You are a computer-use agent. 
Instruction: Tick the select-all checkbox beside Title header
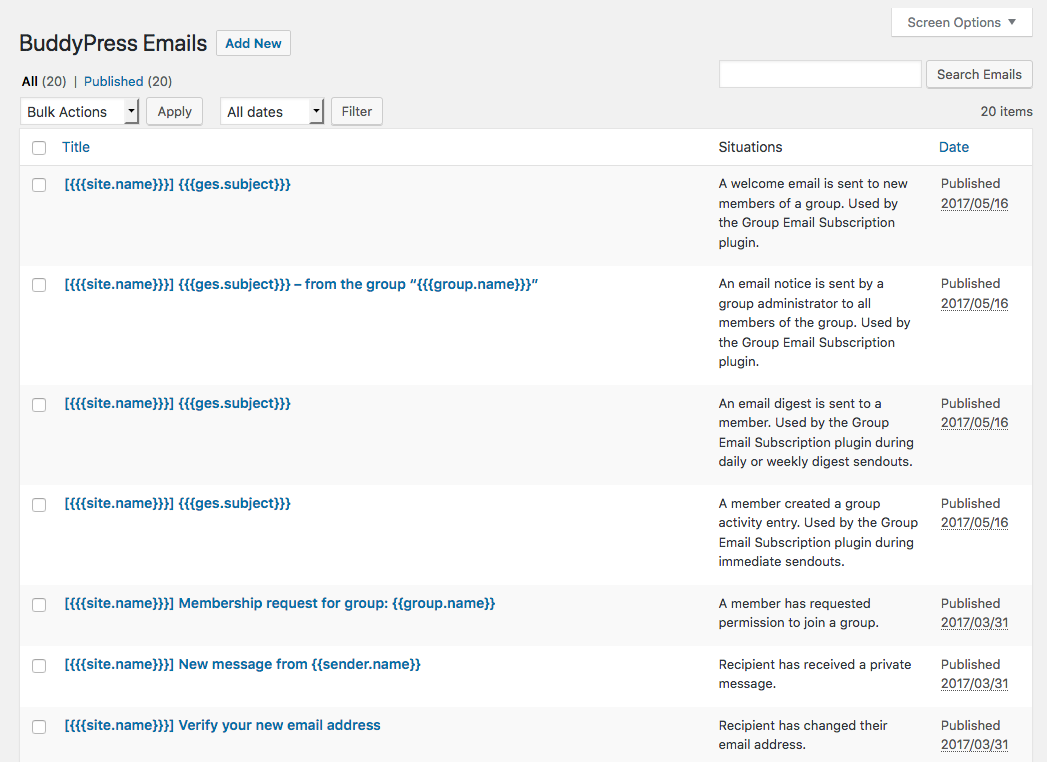(x=39, y=148)
